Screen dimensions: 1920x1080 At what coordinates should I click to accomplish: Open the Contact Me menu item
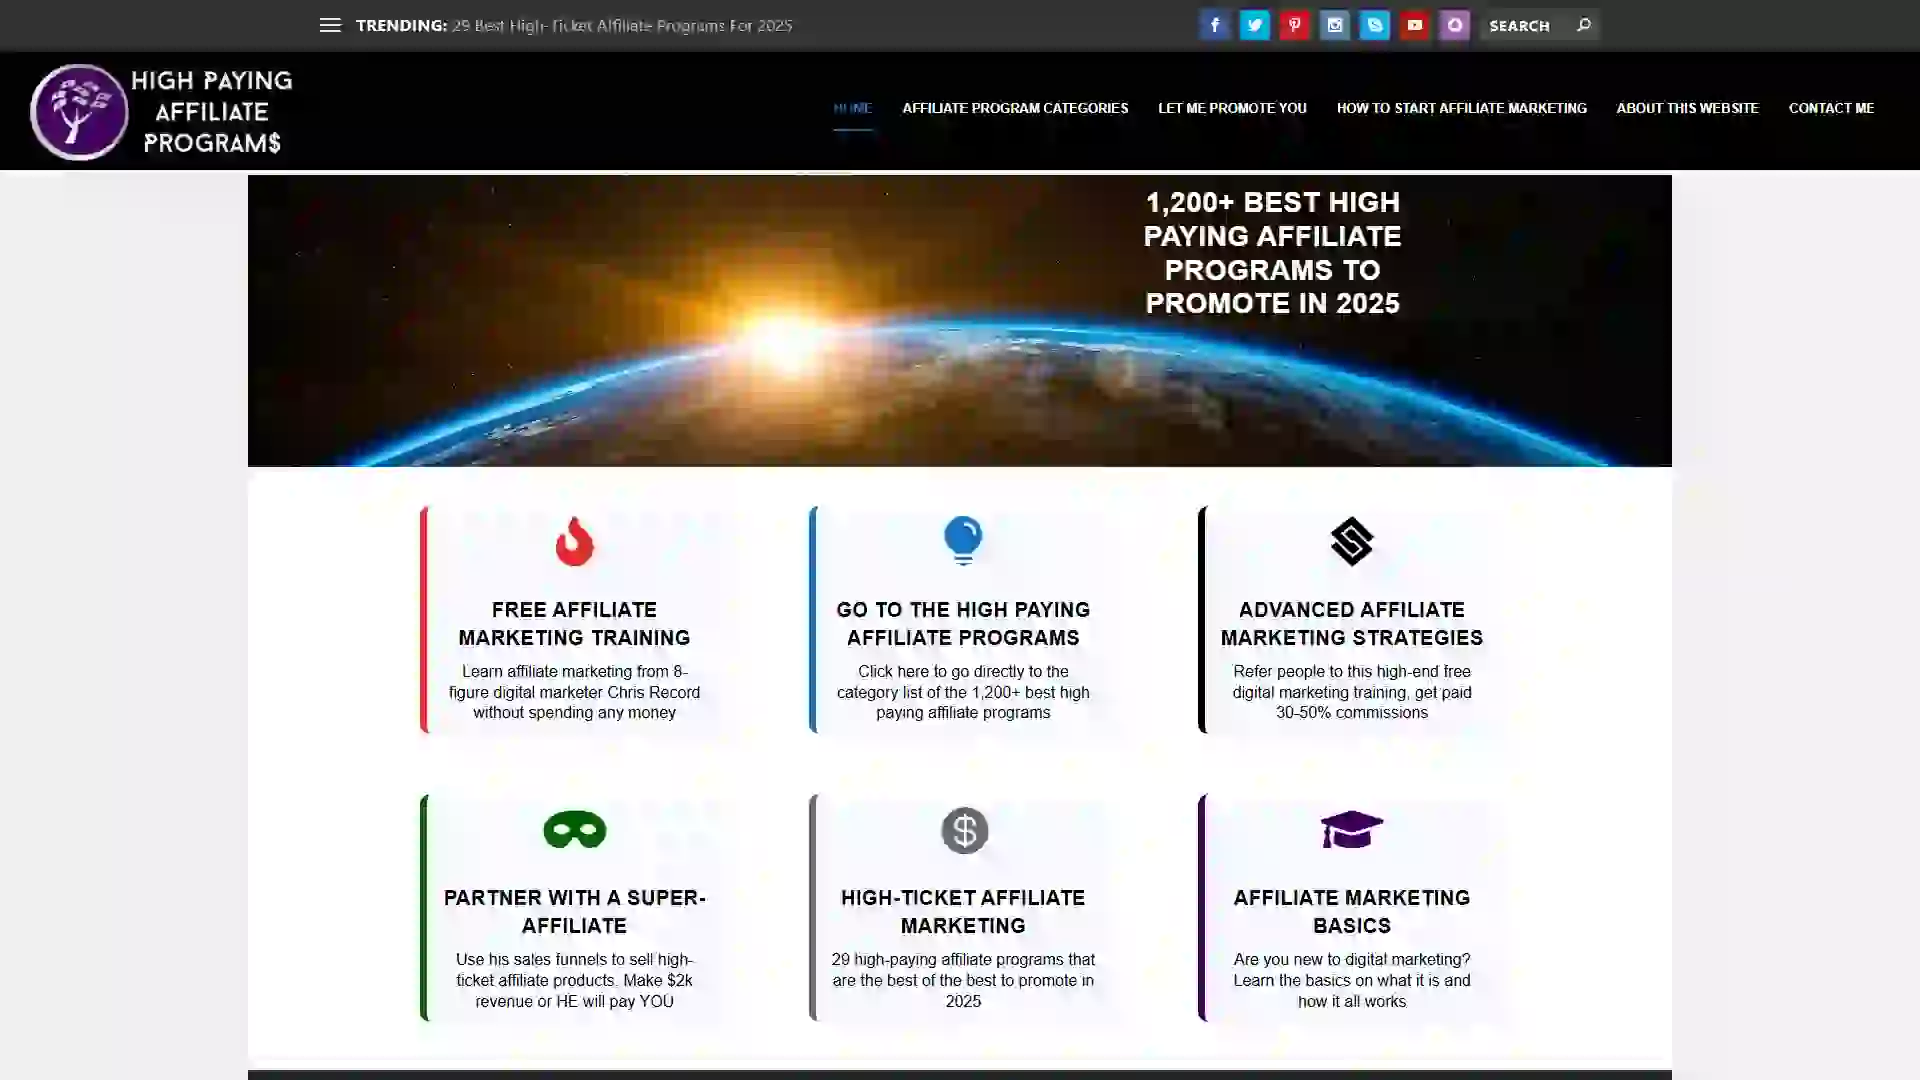(x=1831, y=108)
